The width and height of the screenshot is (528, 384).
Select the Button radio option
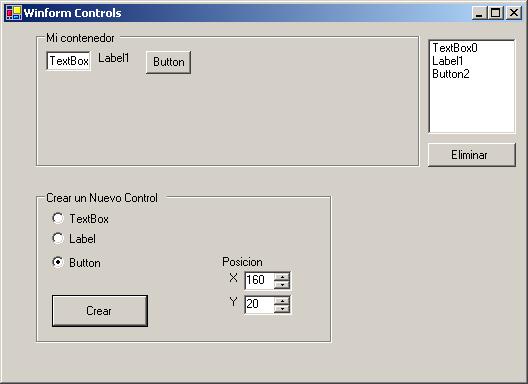coord(76,262)
